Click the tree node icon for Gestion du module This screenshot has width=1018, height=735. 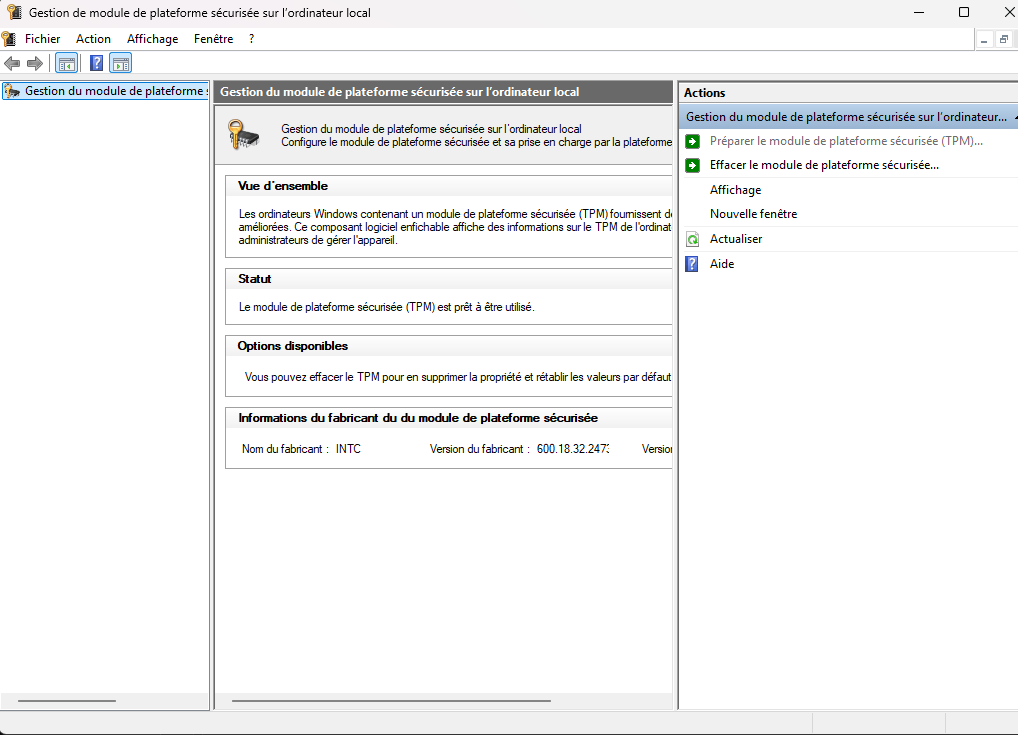(x=12, y=92)
